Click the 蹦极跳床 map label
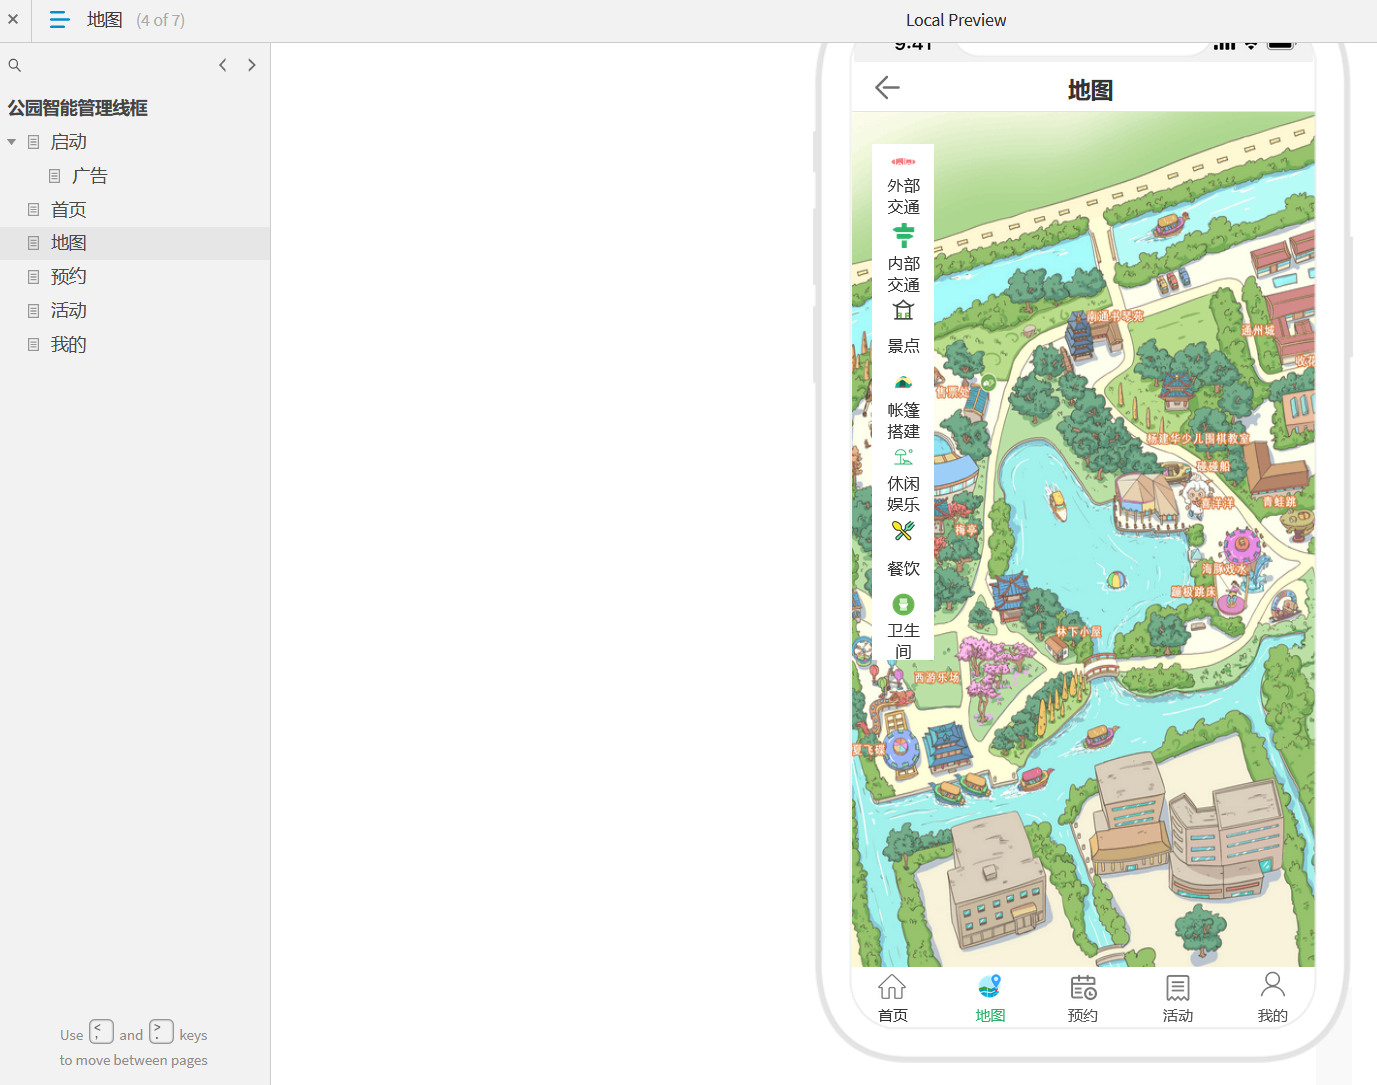This screenshot has width=1377, height=1085. [x=1194, y=592]
